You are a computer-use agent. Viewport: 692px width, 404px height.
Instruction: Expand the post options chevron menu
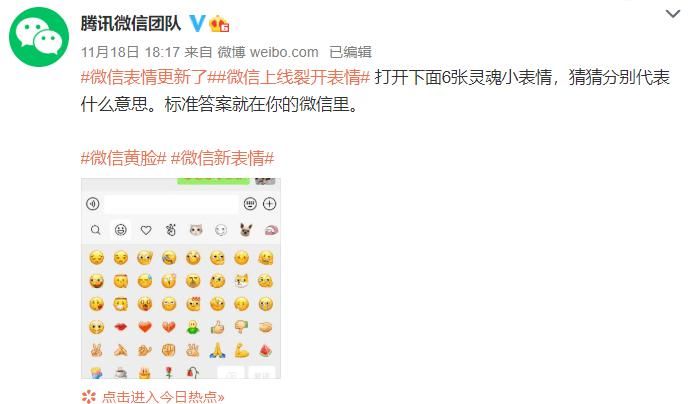click(x=673, y=14)
